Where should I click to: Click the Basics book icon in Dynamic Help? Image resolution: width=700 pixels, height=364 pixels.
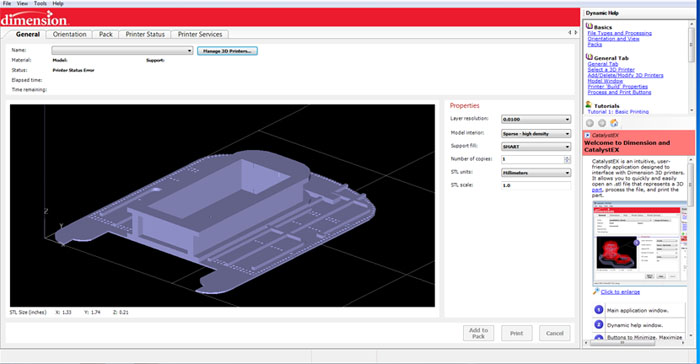tap(589, 26)
